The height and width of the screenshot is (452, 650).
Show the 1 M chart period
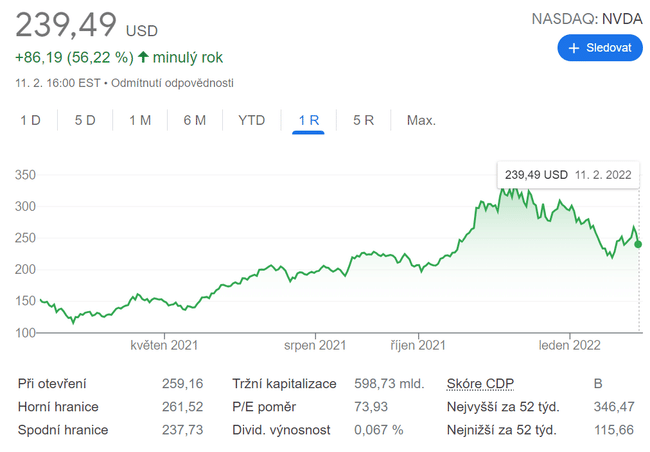[x=139, y=121]
